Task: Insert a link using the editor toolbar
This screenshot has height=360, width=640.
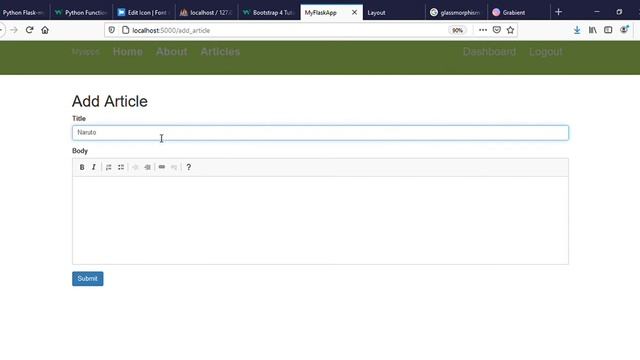Action: click(162, 167)
